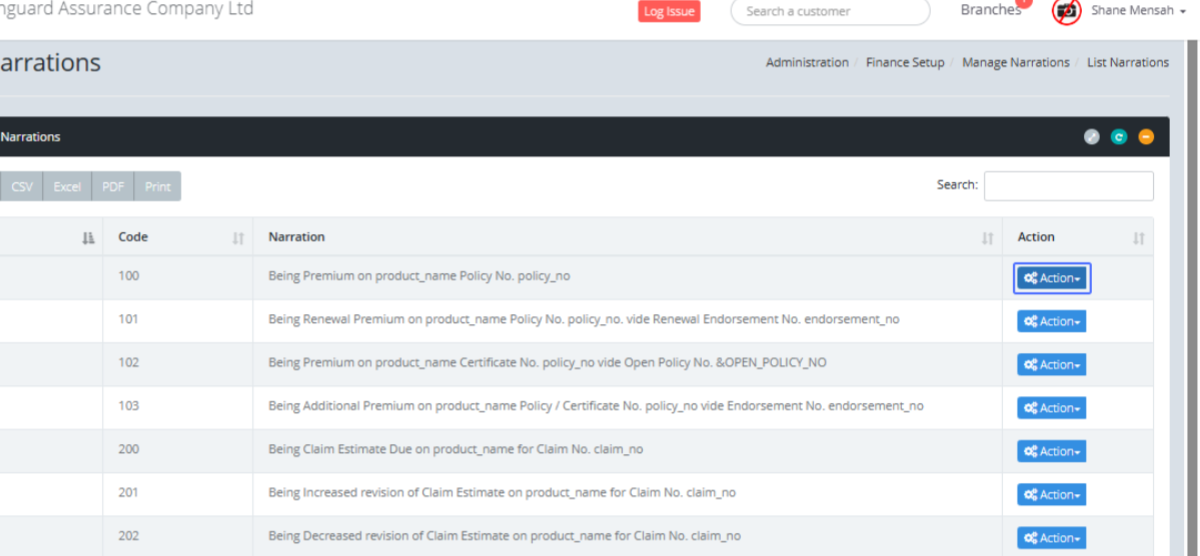
Task: Export the table as CSV
Action: click(22, 187)
